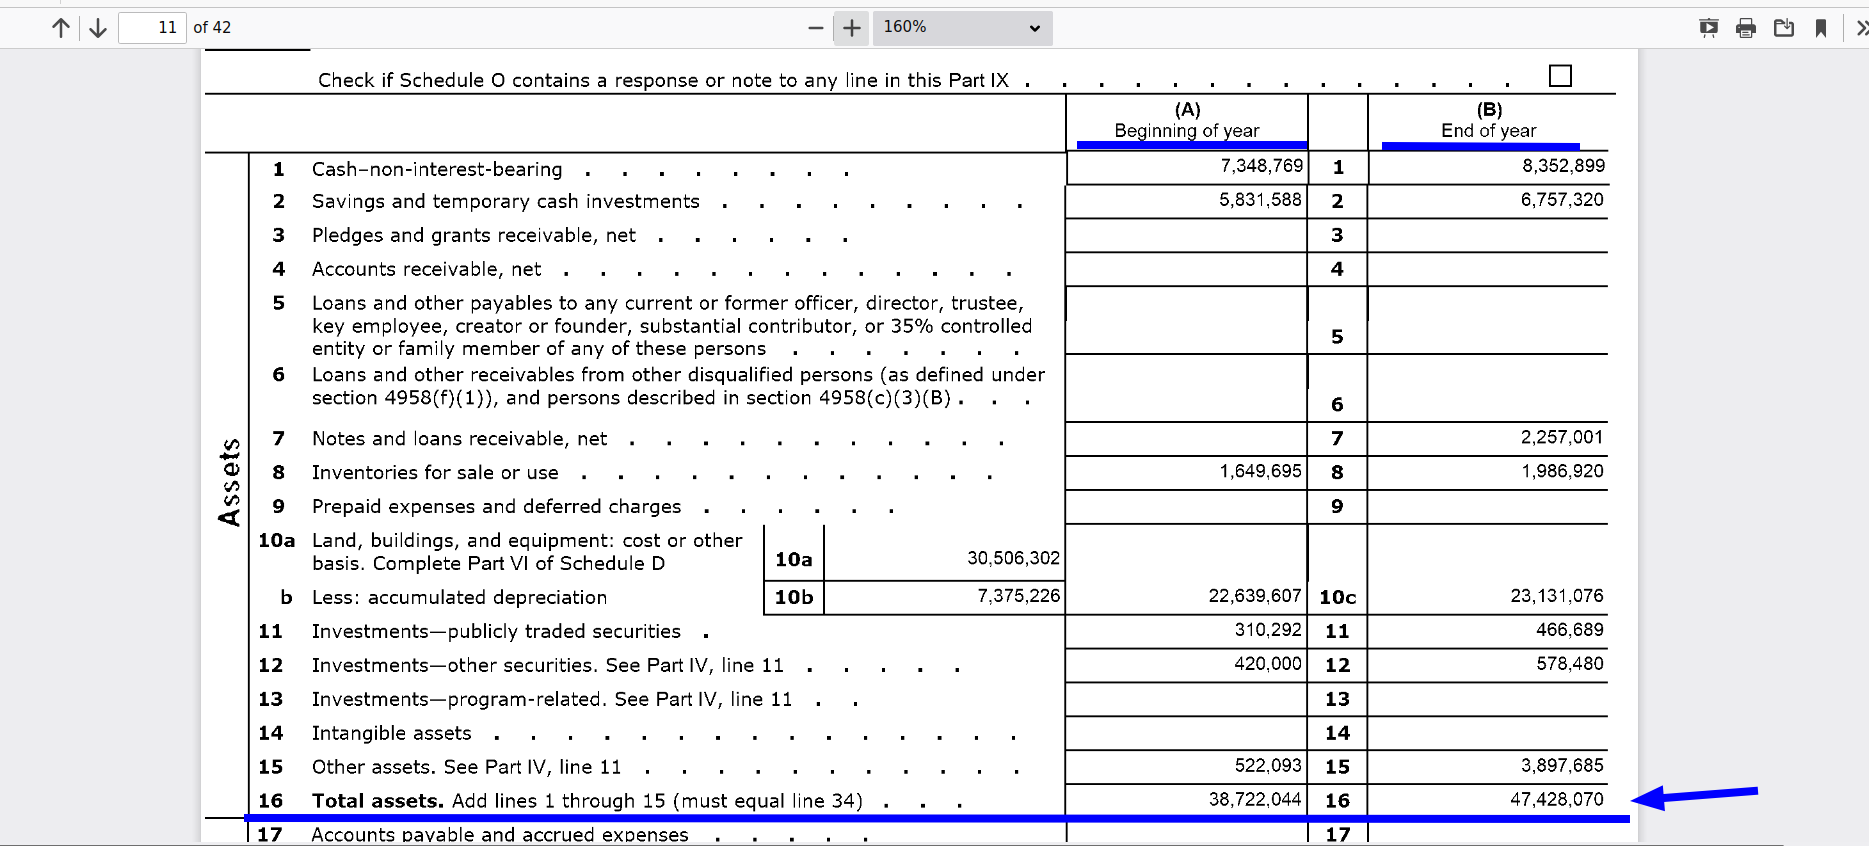Image resolution: width=1869 pixels, height=846 pixels.
Task: Open the 160% zoom level dropdown
Action: [962, 28]
